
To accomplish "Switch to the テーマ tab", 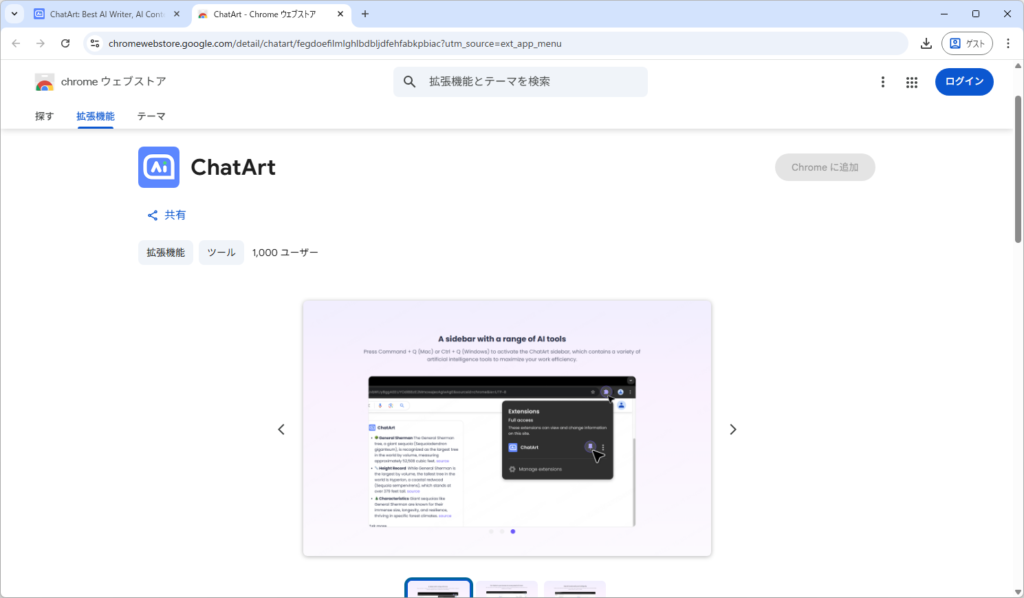I will [x=151, y=116].
